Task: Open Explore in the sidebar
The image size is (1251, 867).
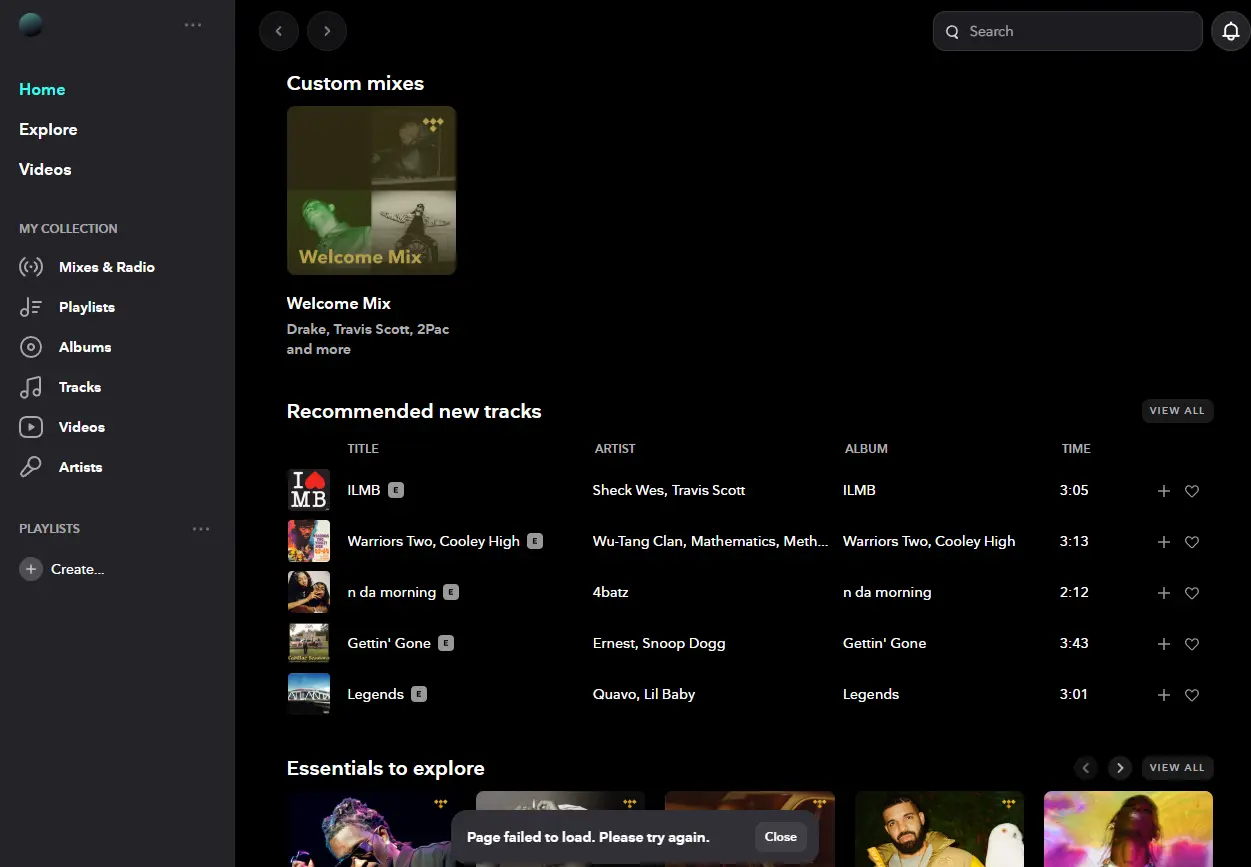Action: [48, 129]
